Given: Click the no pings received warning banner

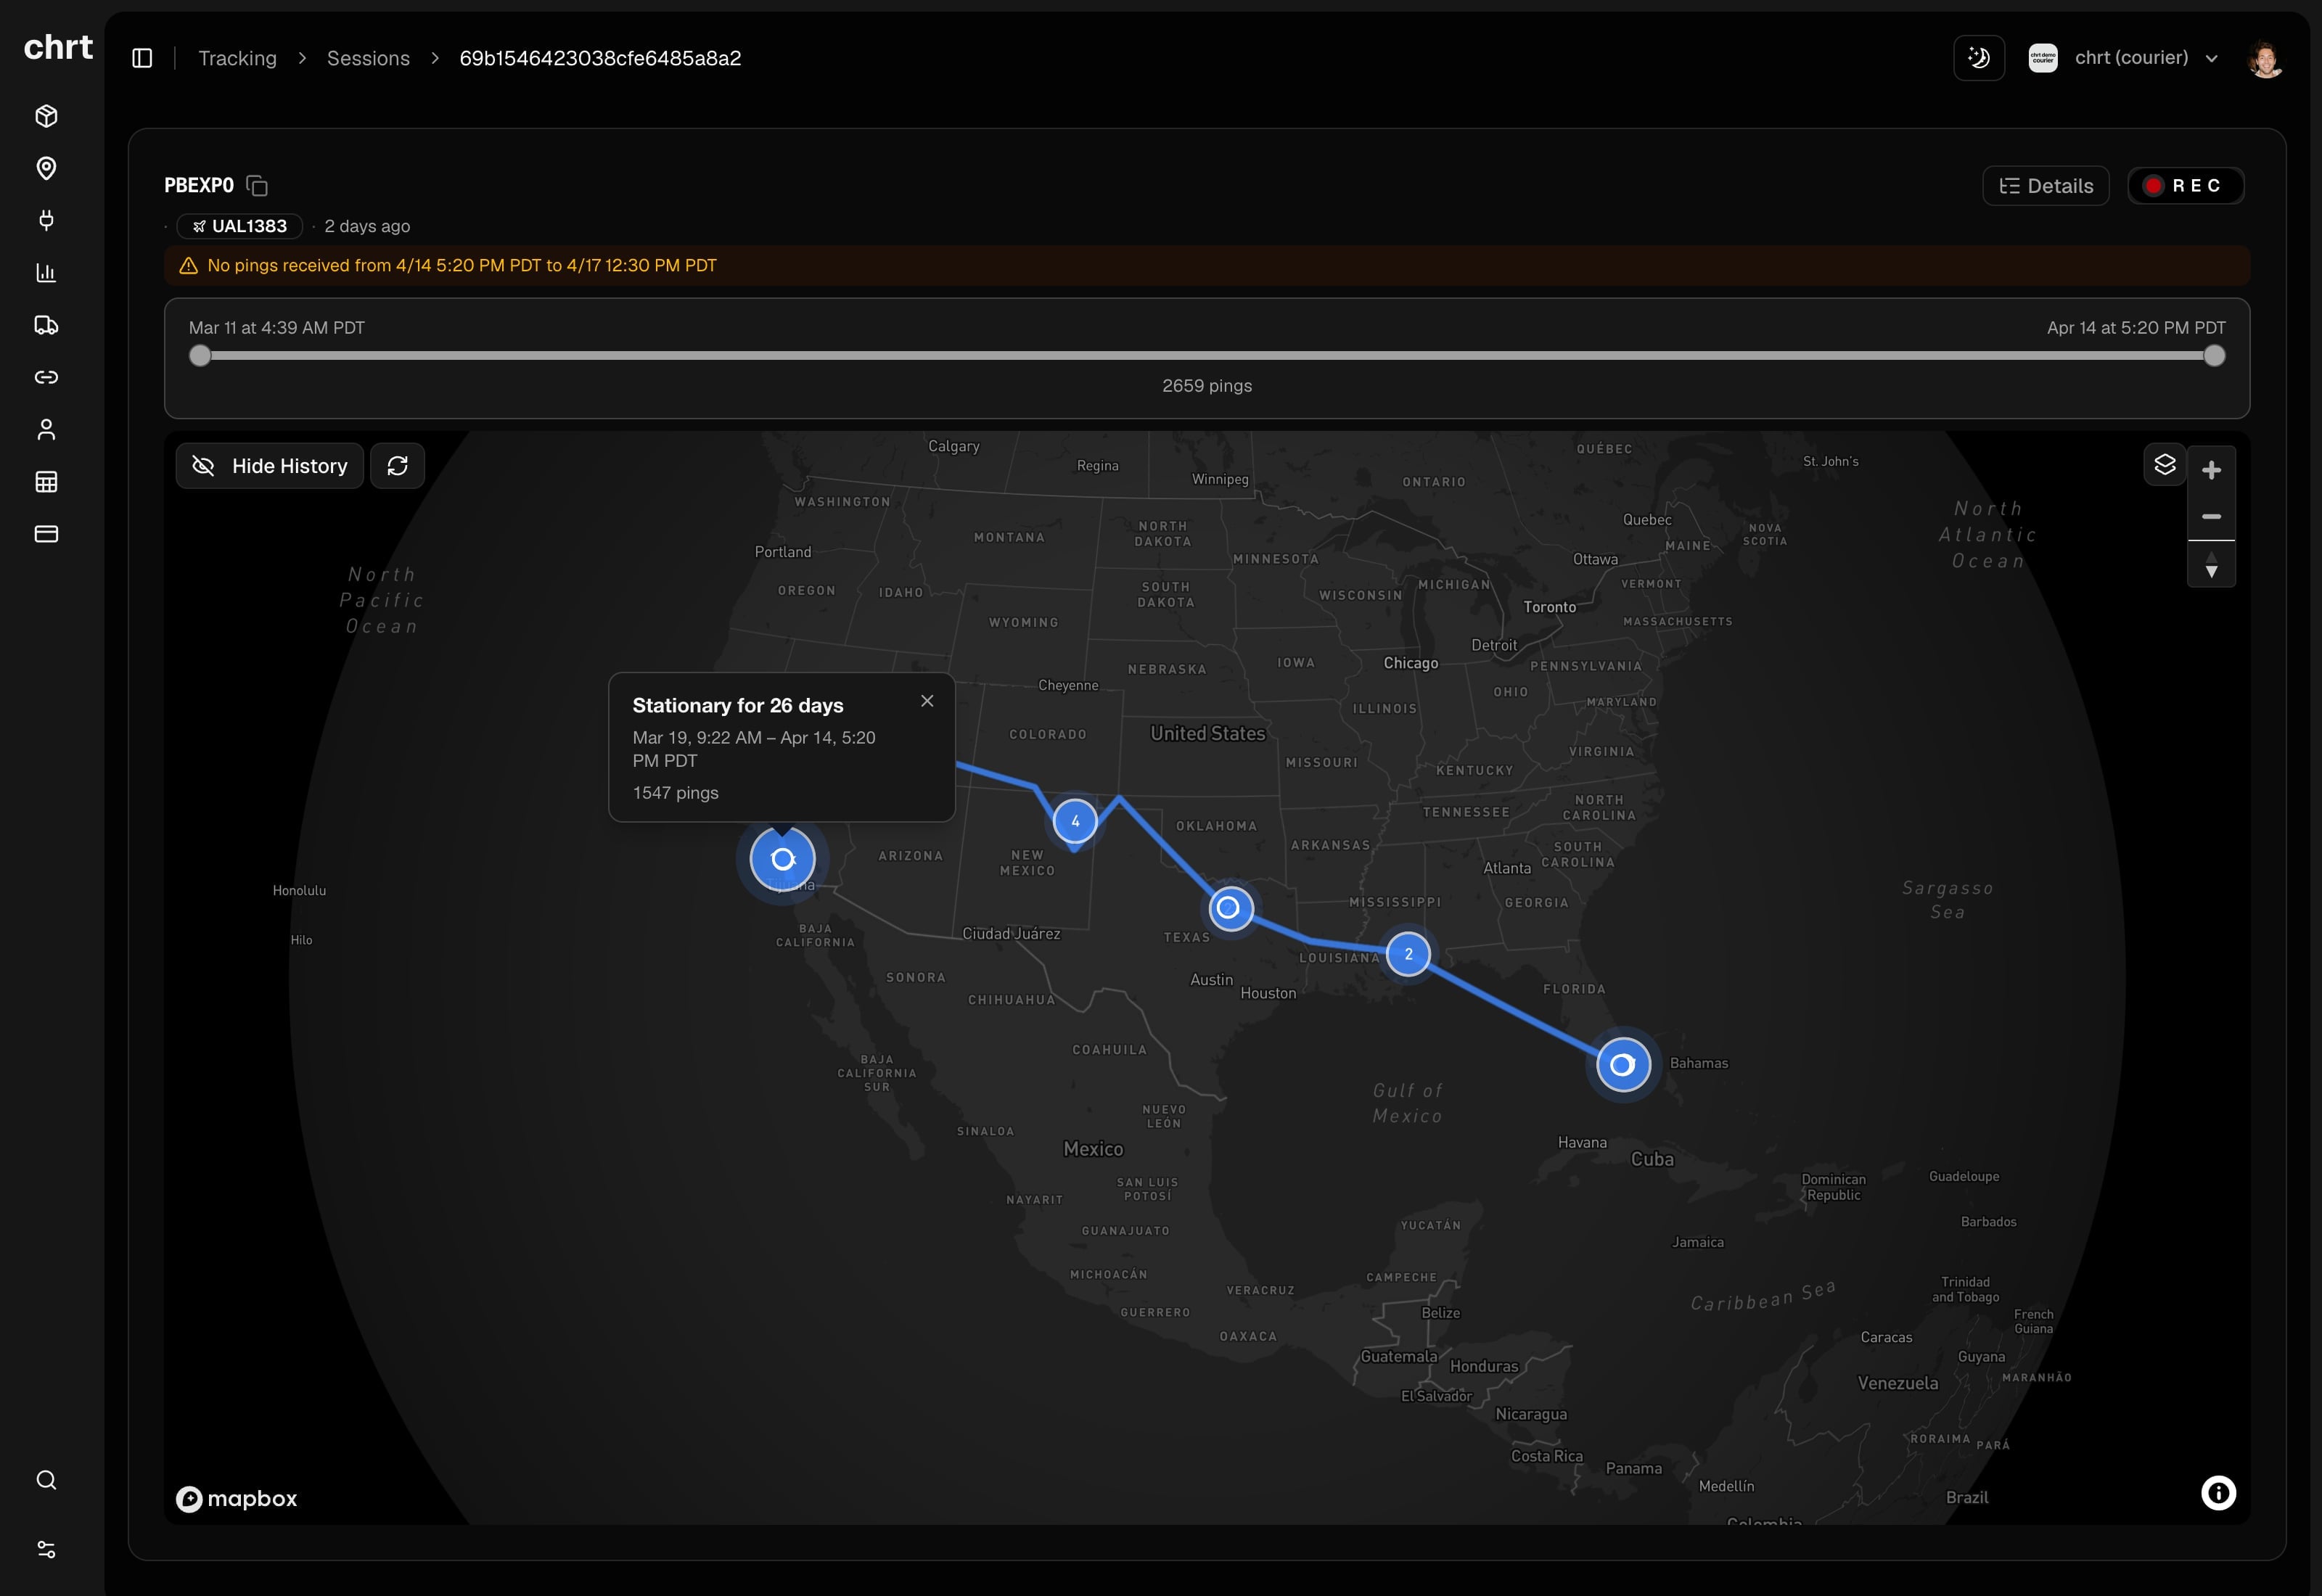Looking at the screenshot, I should 1207,265.
